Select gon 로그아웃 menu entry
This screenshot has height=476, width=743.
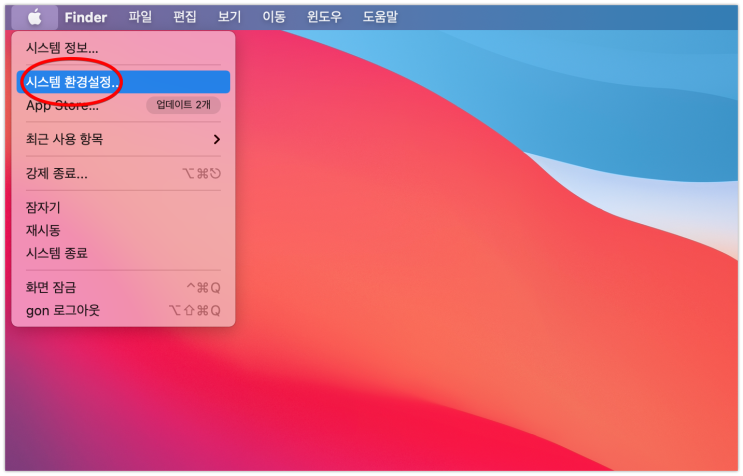123,311
